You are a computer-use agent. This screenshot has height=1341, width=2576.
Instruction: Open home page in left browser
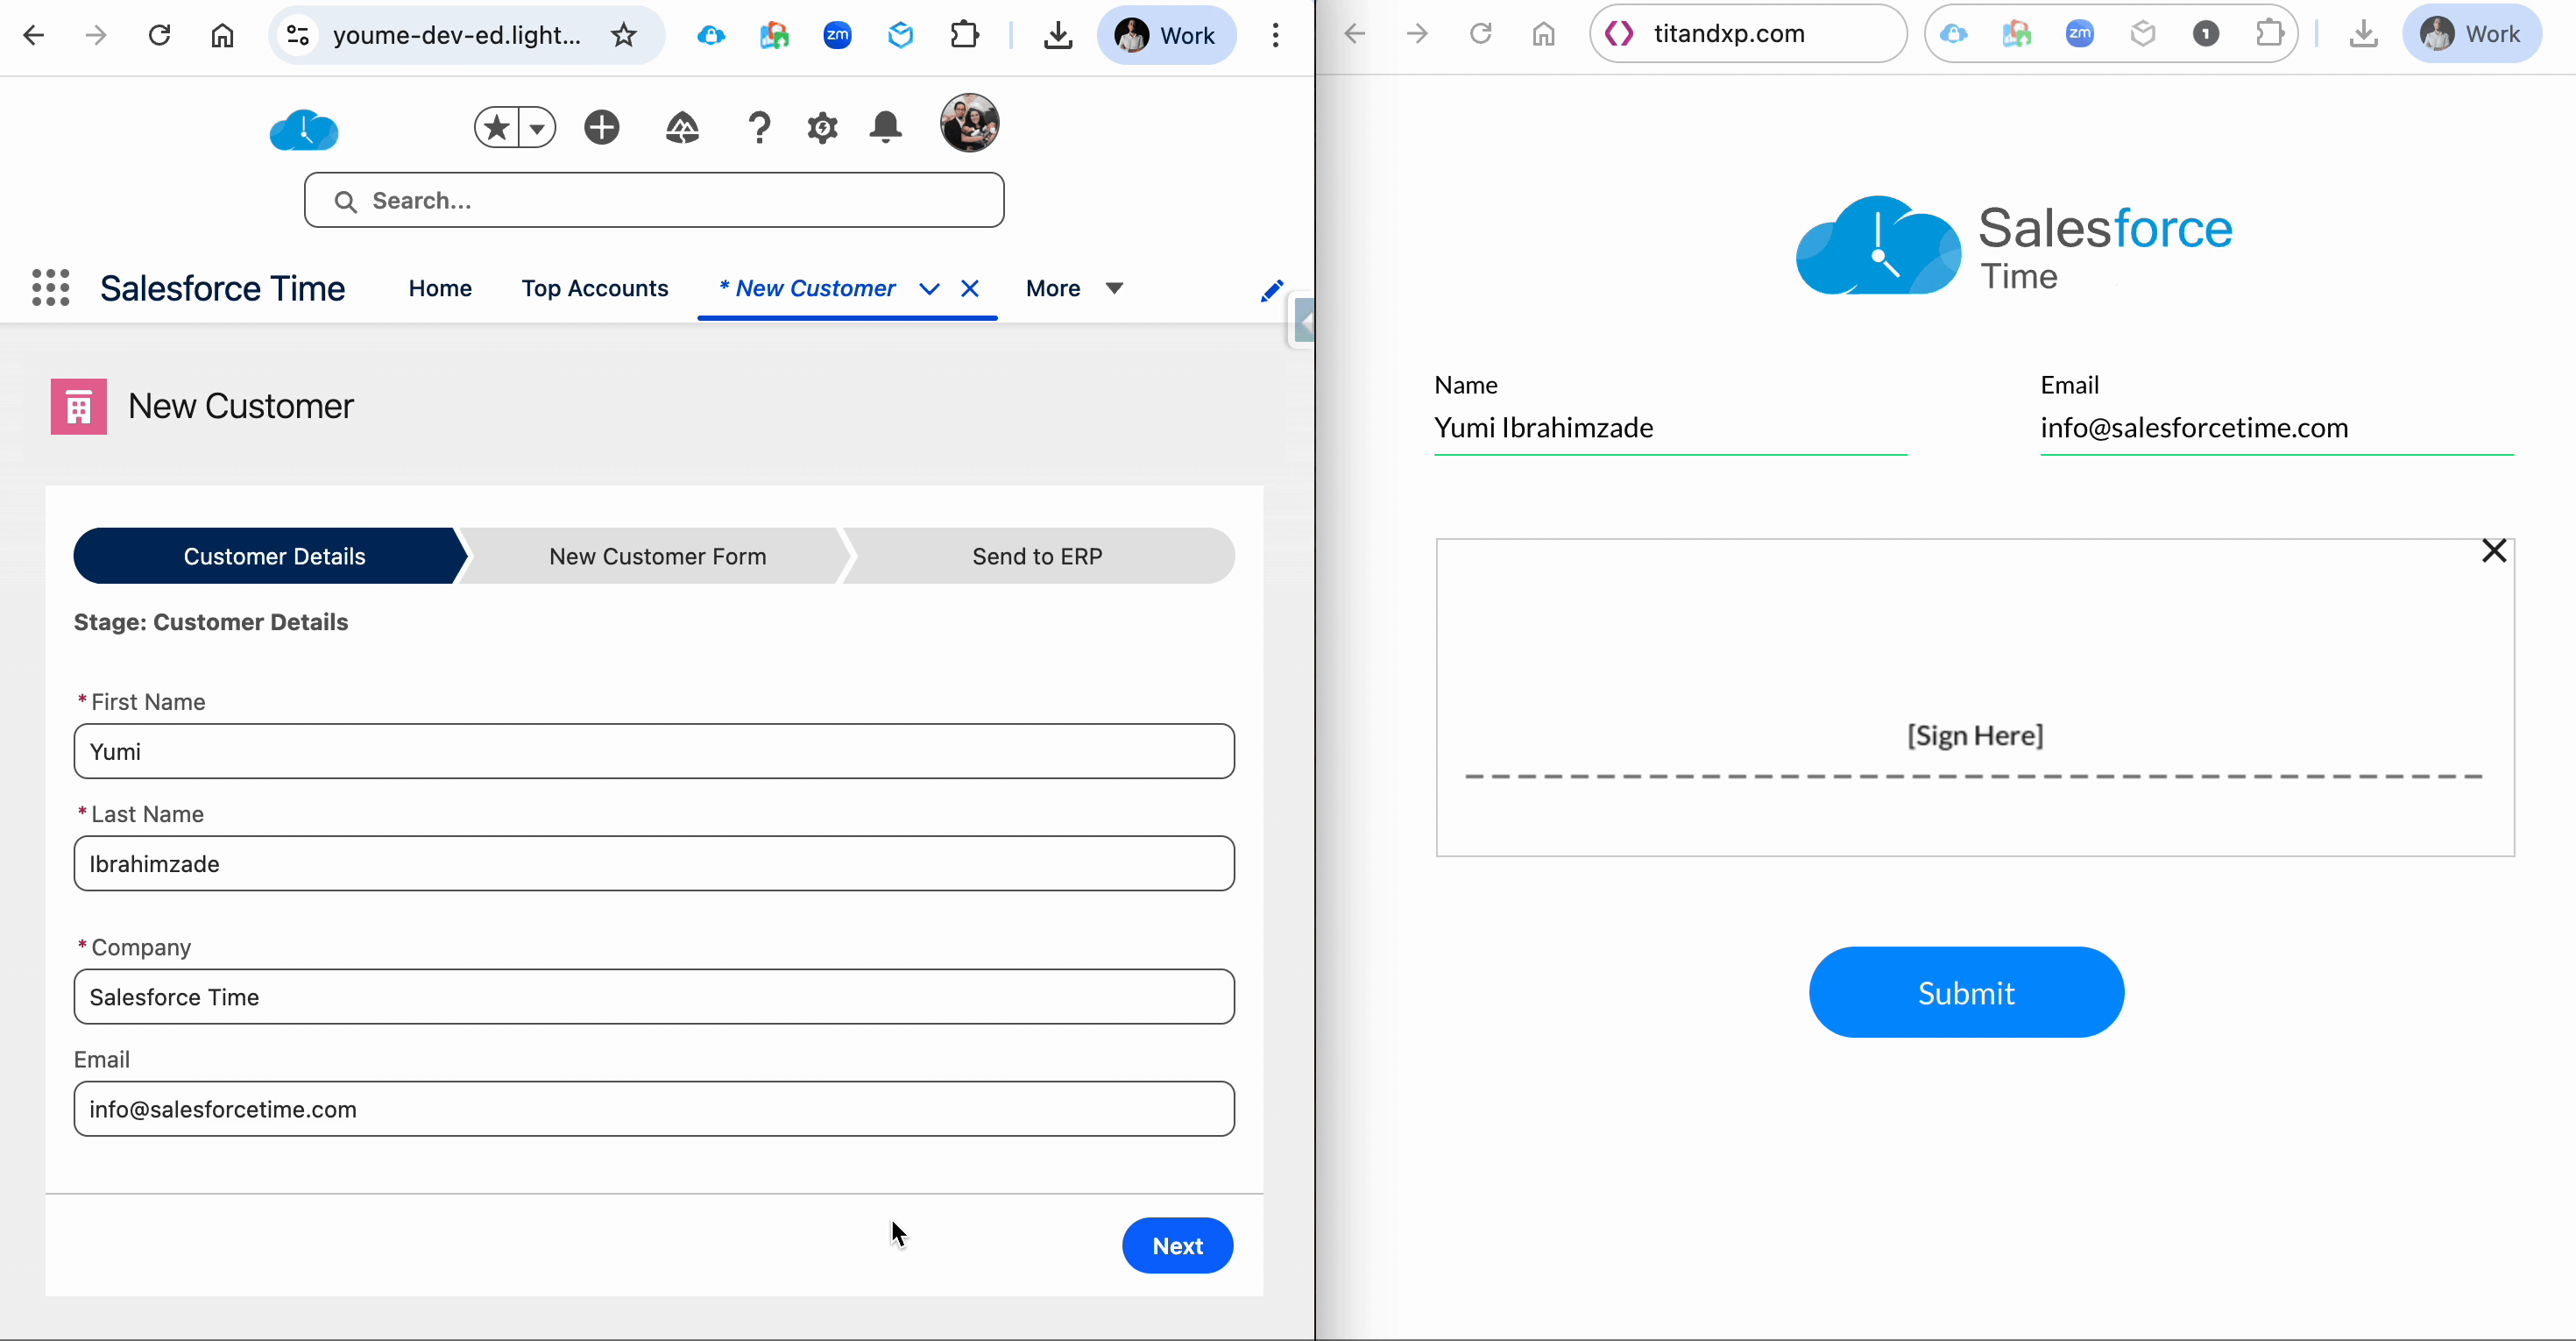pyautogui.click(x=222, y=36)
